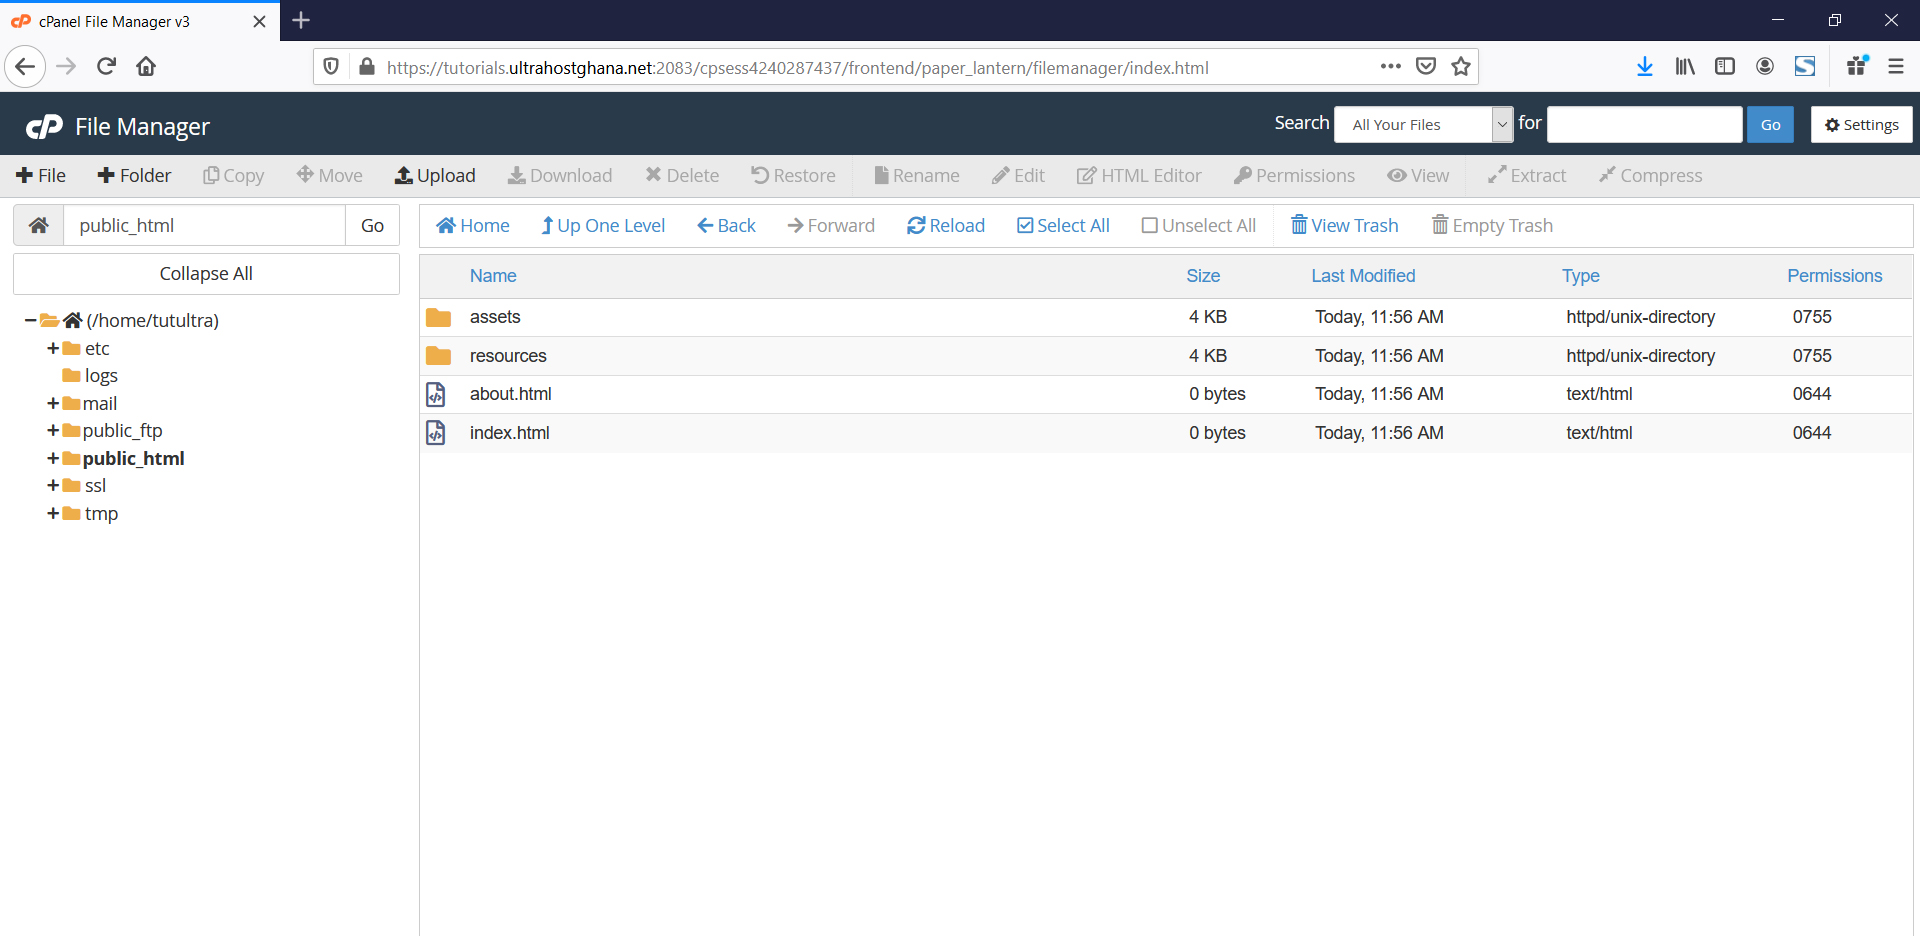Viewport: 1920px width, 936px height.
Task: Open the Upload tool
Action: (x=435, y=175)
